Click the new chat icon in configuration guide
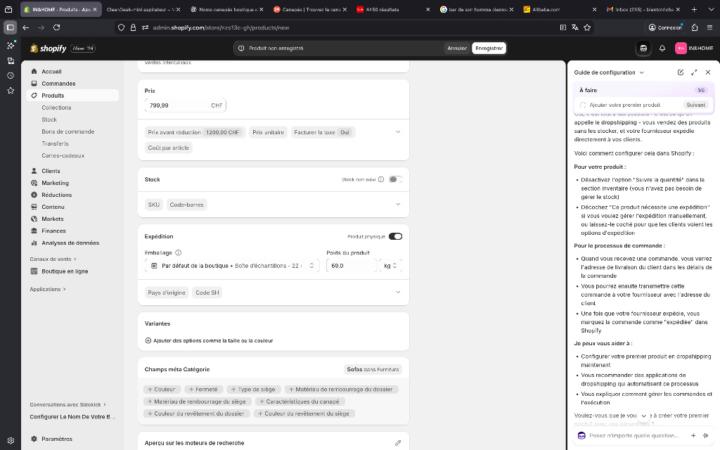Viewport: 720px width, 450px height. (681, 73)
